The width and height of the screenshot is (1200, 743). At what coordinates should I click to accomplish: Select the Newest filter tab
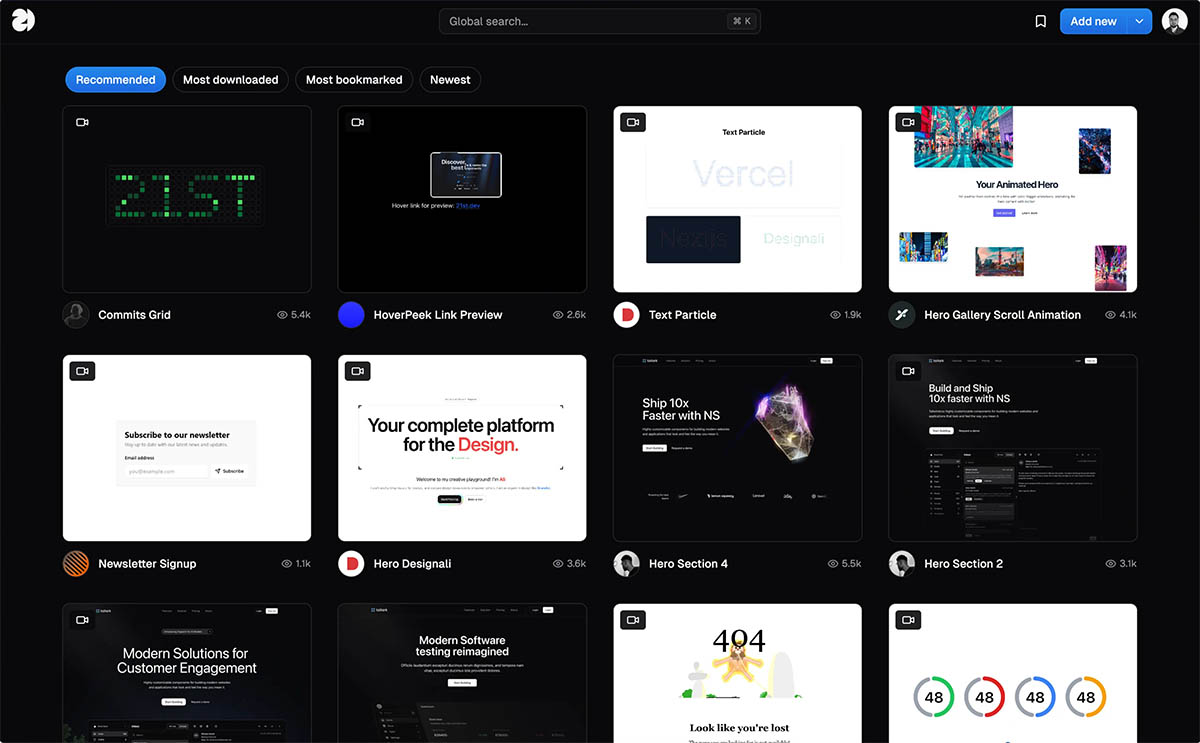click(x=450, y=80)
